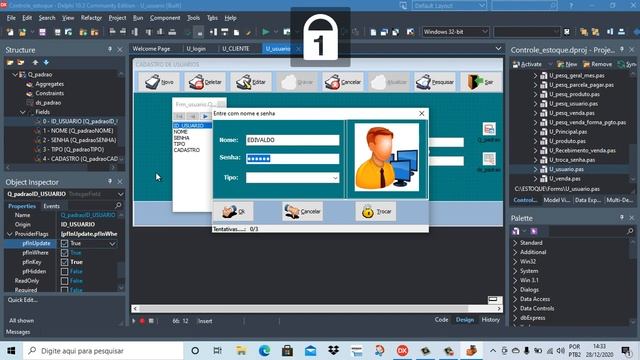
Task: Click the Q_padrao query component icon on form
Action: [489, 129]
